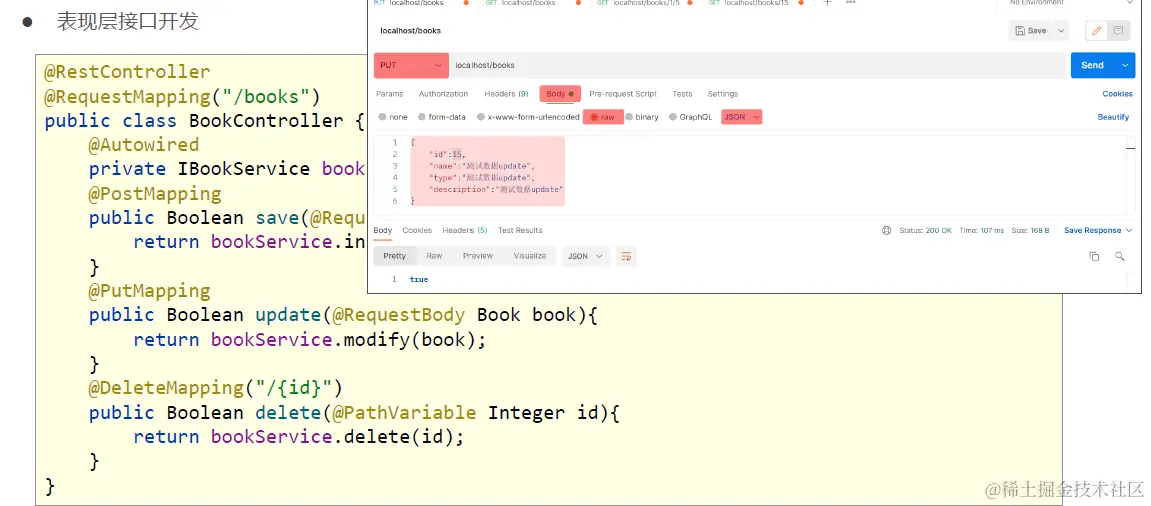Click the search magnifier in response panel
Image resolution: width=1151 pixels, height=506 pixels.
(x=1119, y=256)
